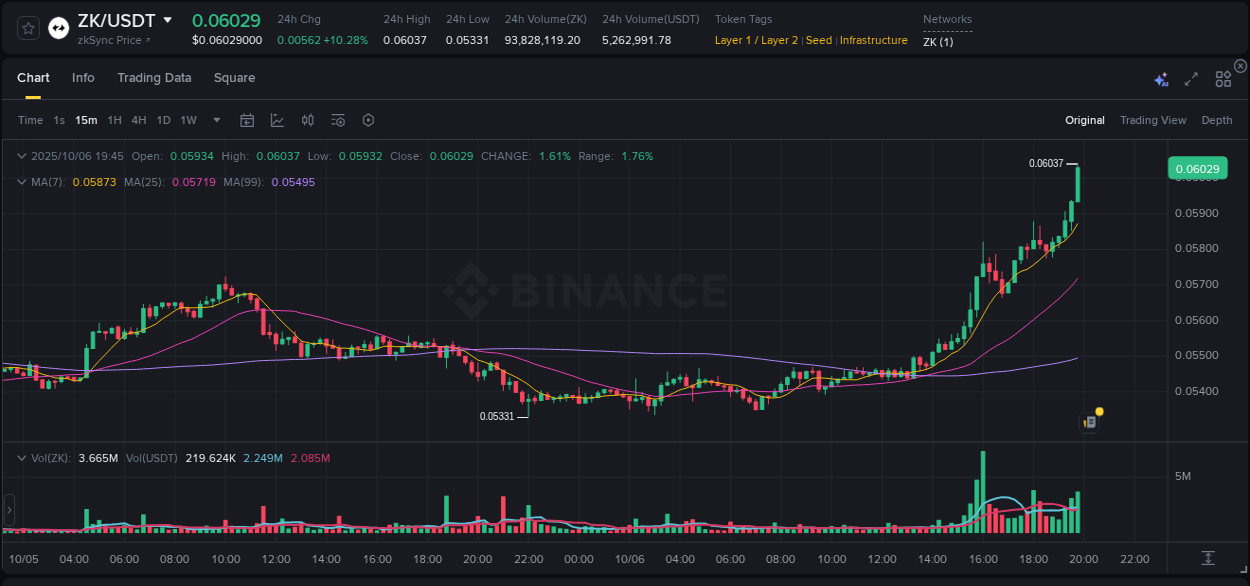Select the Original chart view
1250x586 pixels.
pos(1084,120)
